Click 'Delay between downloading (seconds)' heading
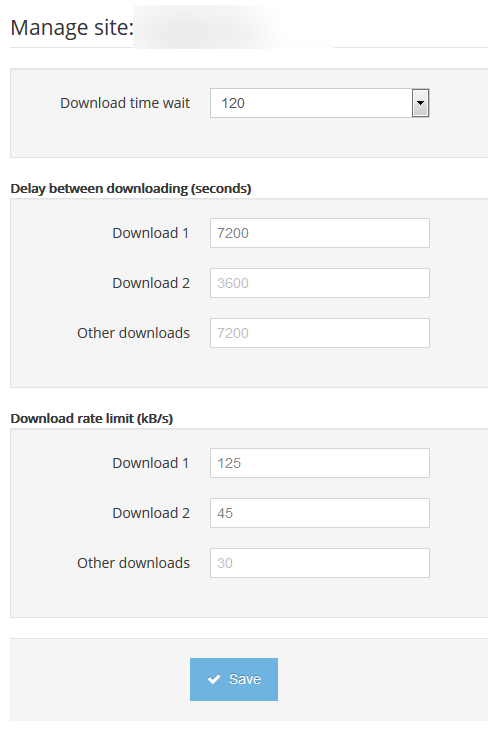The height and width of the screenshot is (731, 488). pos(131,188)
